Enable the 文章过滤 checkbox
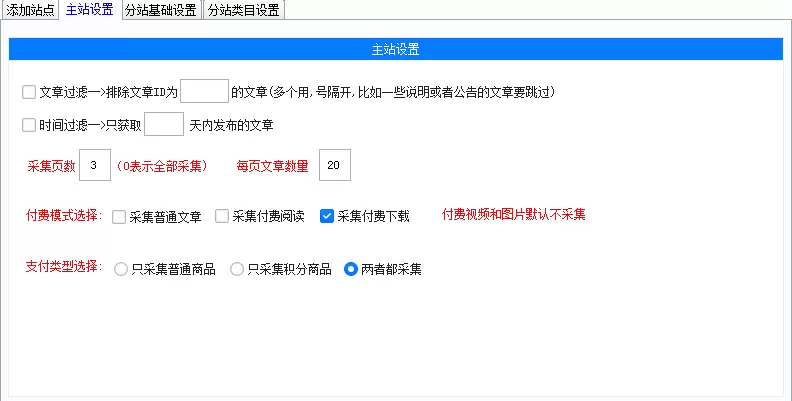The width and height of the screenshot is (792, 401). tap(29, 92)
